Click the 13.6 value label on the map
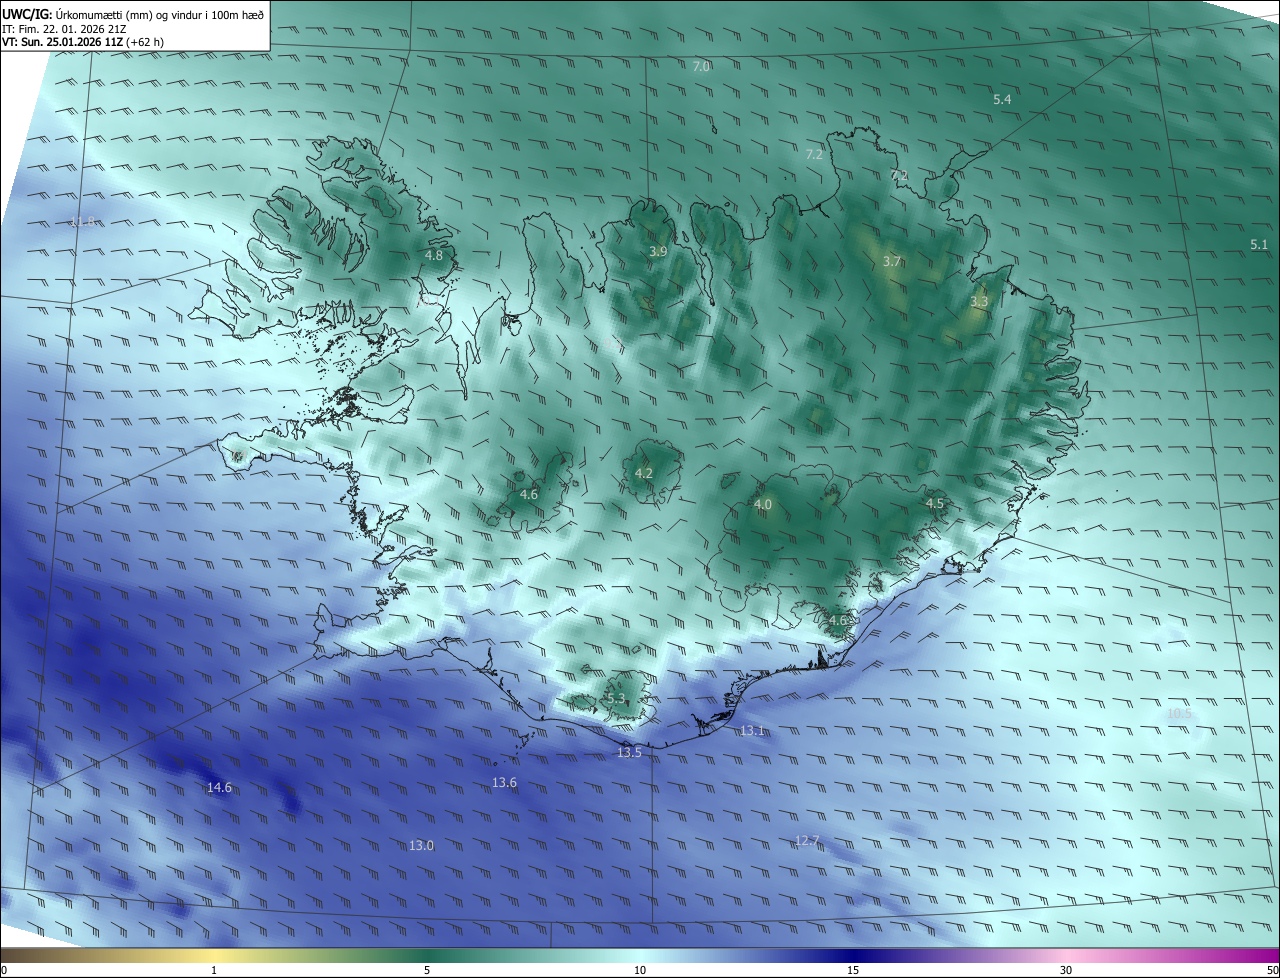 click(505, 782)
